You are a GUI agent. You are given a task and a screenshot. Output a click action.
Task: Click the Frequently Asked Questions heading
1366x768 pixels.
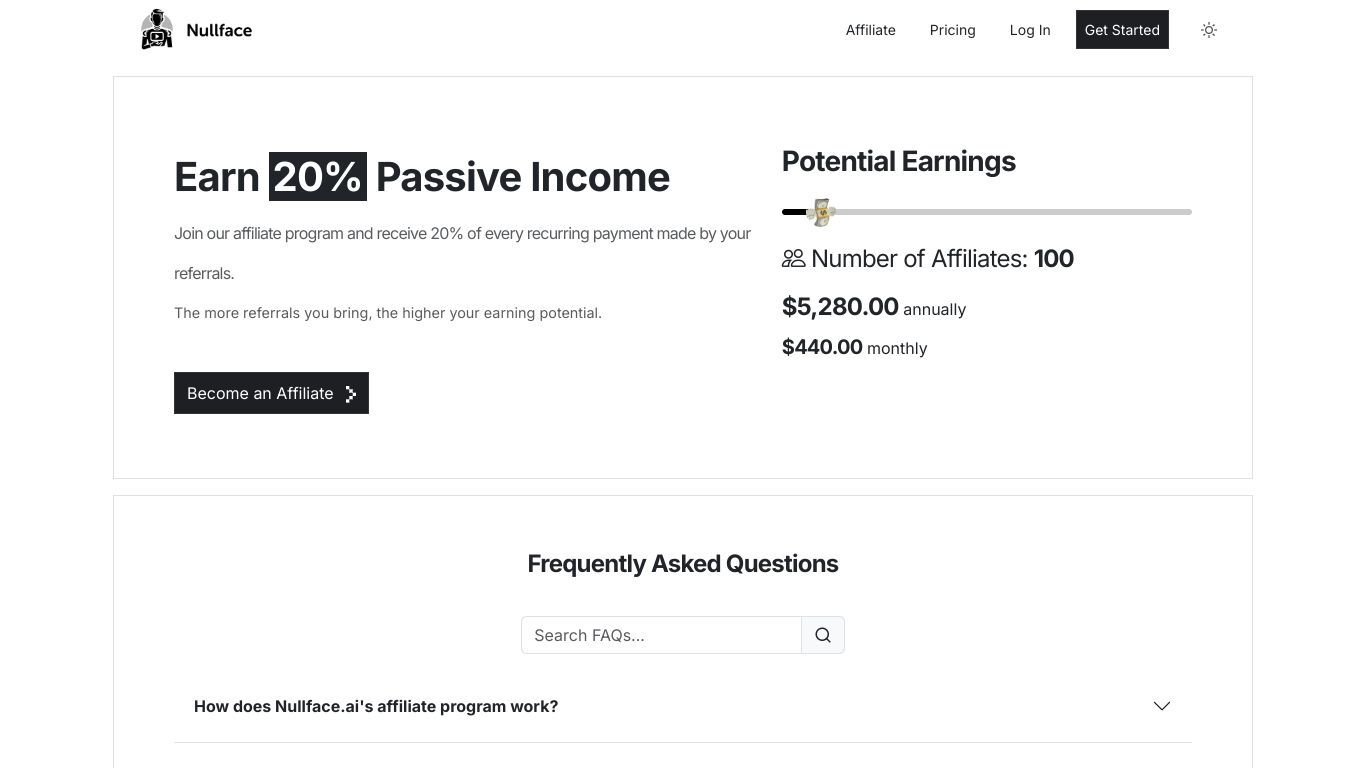(683, 564)
